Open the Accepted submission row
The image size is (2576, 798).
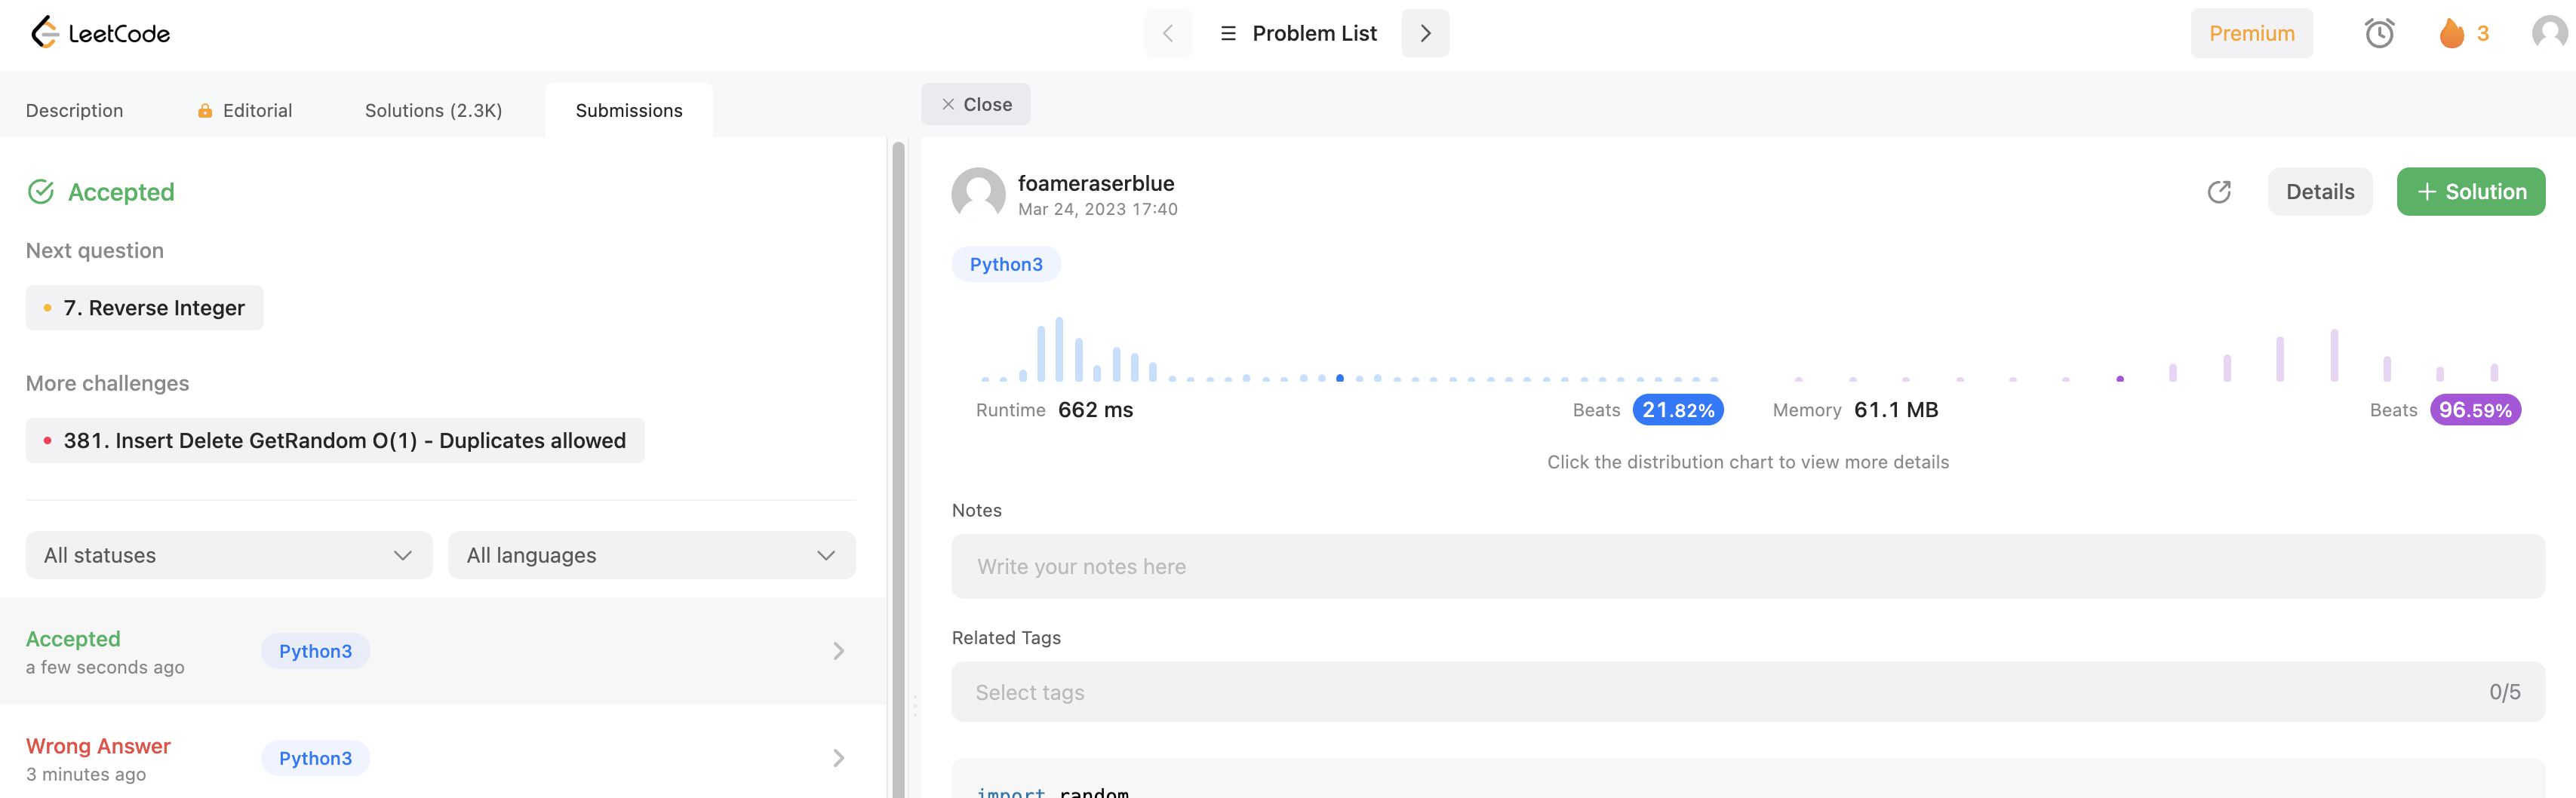click(x=442, y=651)
